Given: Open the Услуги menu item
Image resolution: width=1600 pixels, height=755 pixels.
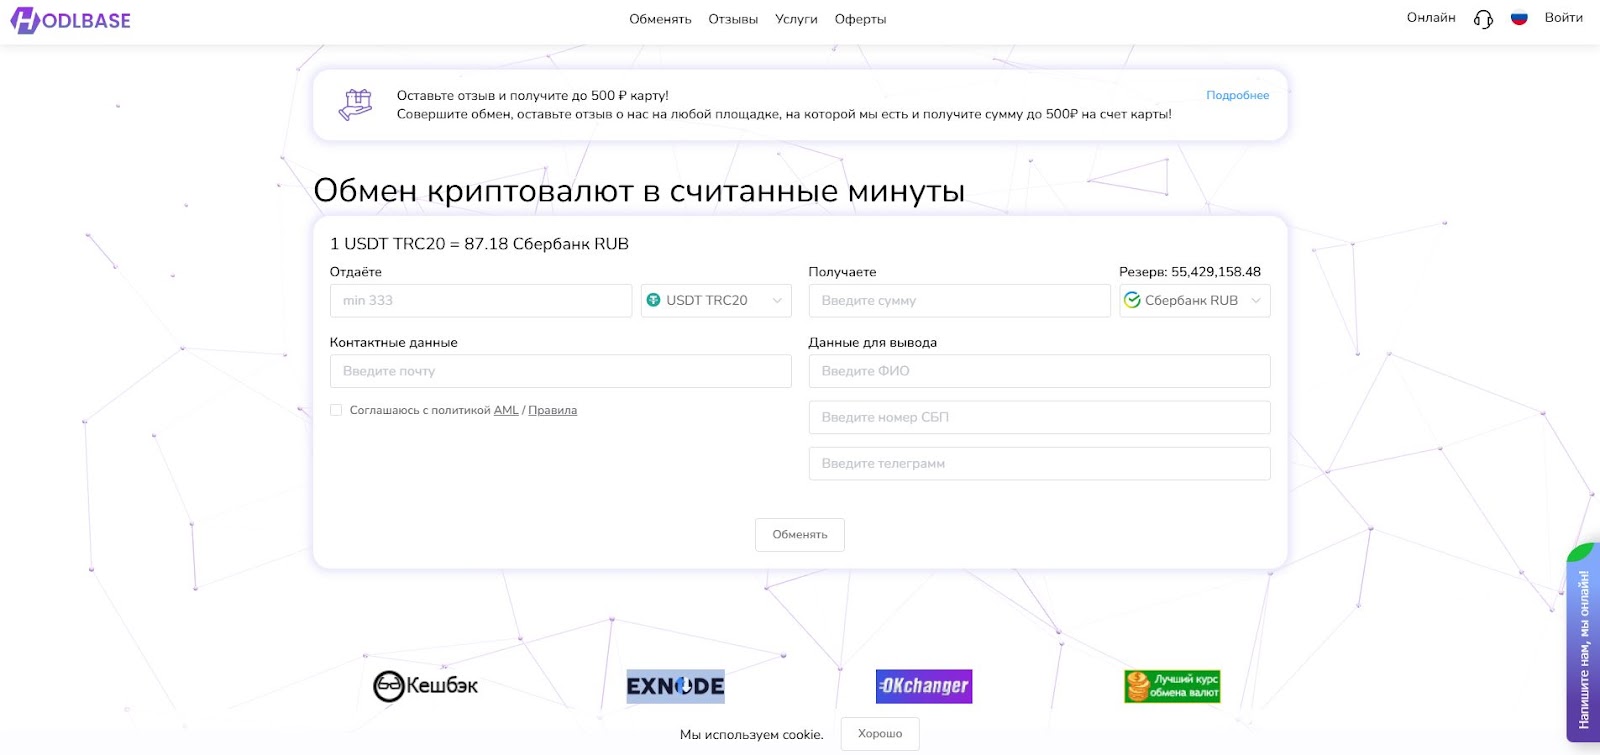Looking at the screenshot, I should (796, 19).
